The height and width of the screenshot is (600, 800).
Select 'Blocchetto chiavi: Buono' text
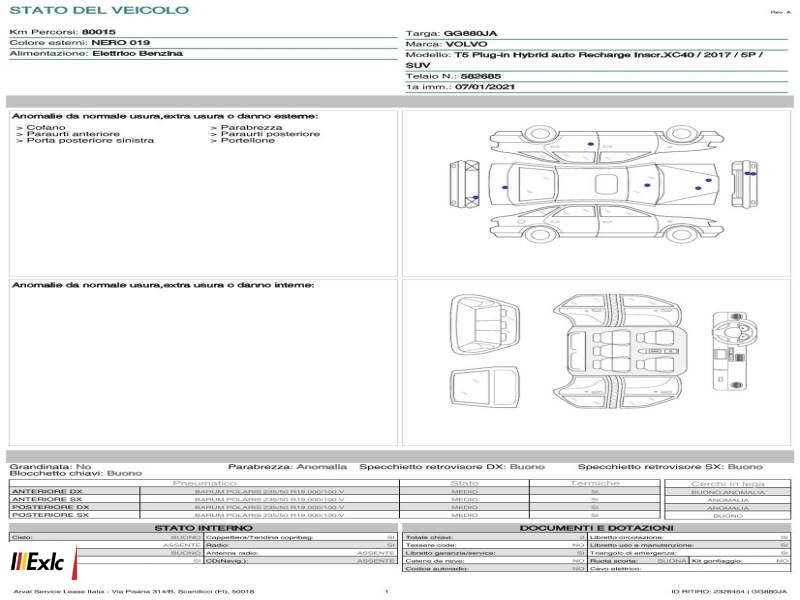click(76, 473)
